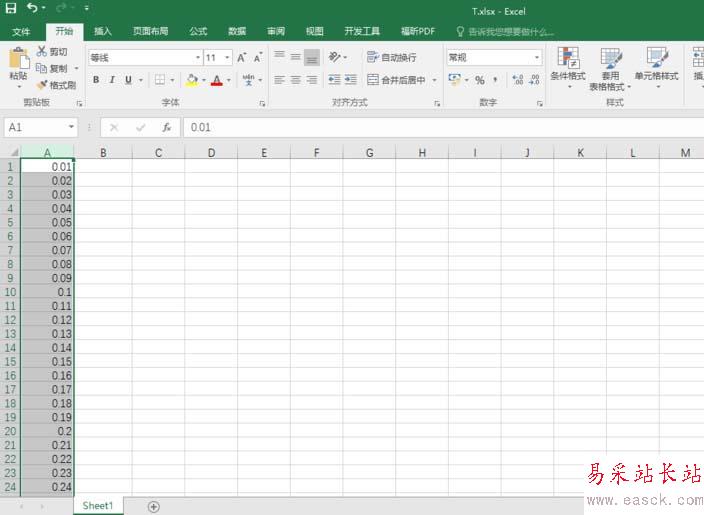Open the font size dropdown
The width and height of the screenshot is (704, 515).
227,57
